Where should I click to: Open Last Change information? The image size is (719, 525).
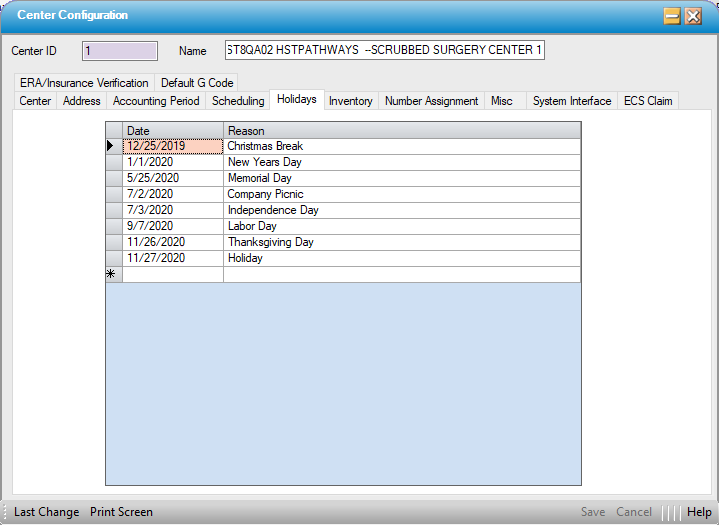tap(46, 512)
